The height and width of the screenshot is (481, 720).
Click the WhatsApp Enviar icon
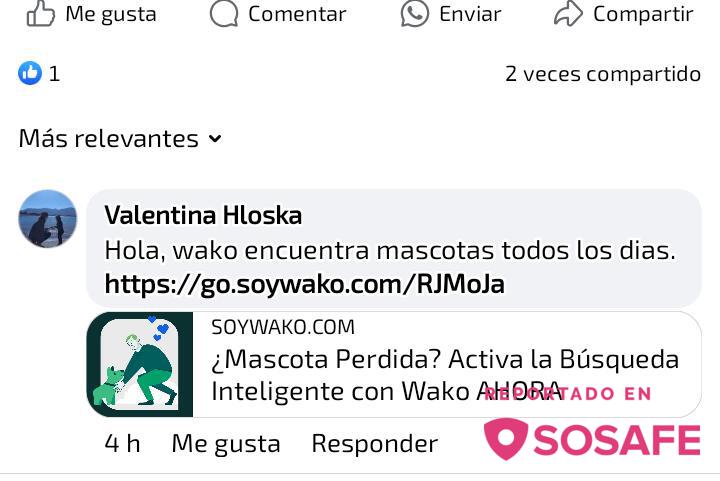coord(415,14)
